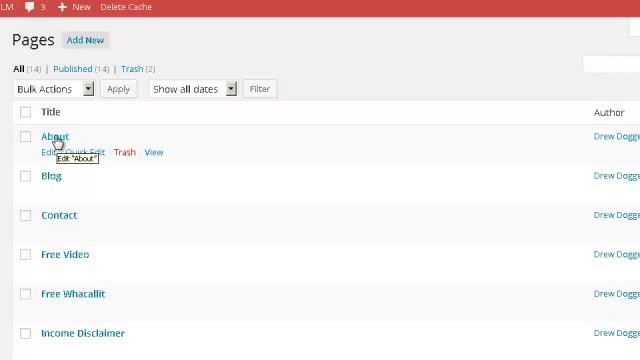Check the Contact page checkbox
This screenshot has height=360, width=640.
point(25,215)
